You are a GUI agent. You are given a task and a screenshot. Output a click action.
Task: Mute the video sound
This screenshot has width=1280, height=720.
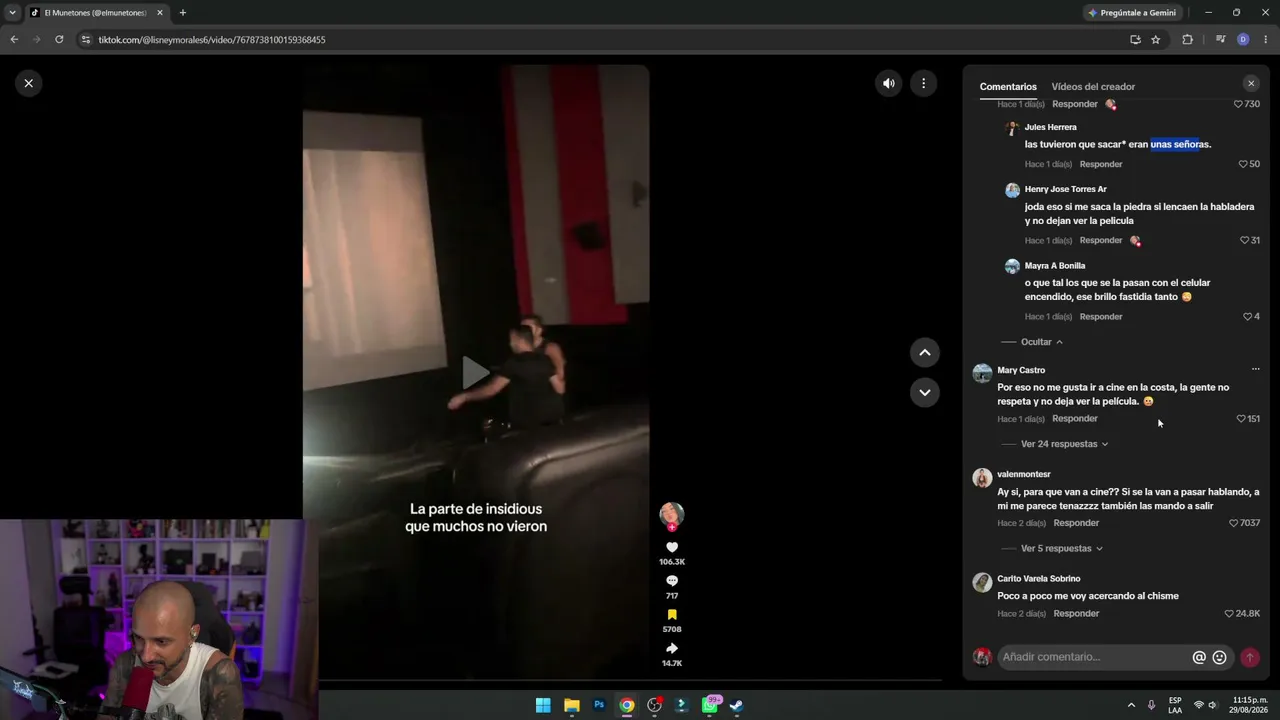point(888,83)
